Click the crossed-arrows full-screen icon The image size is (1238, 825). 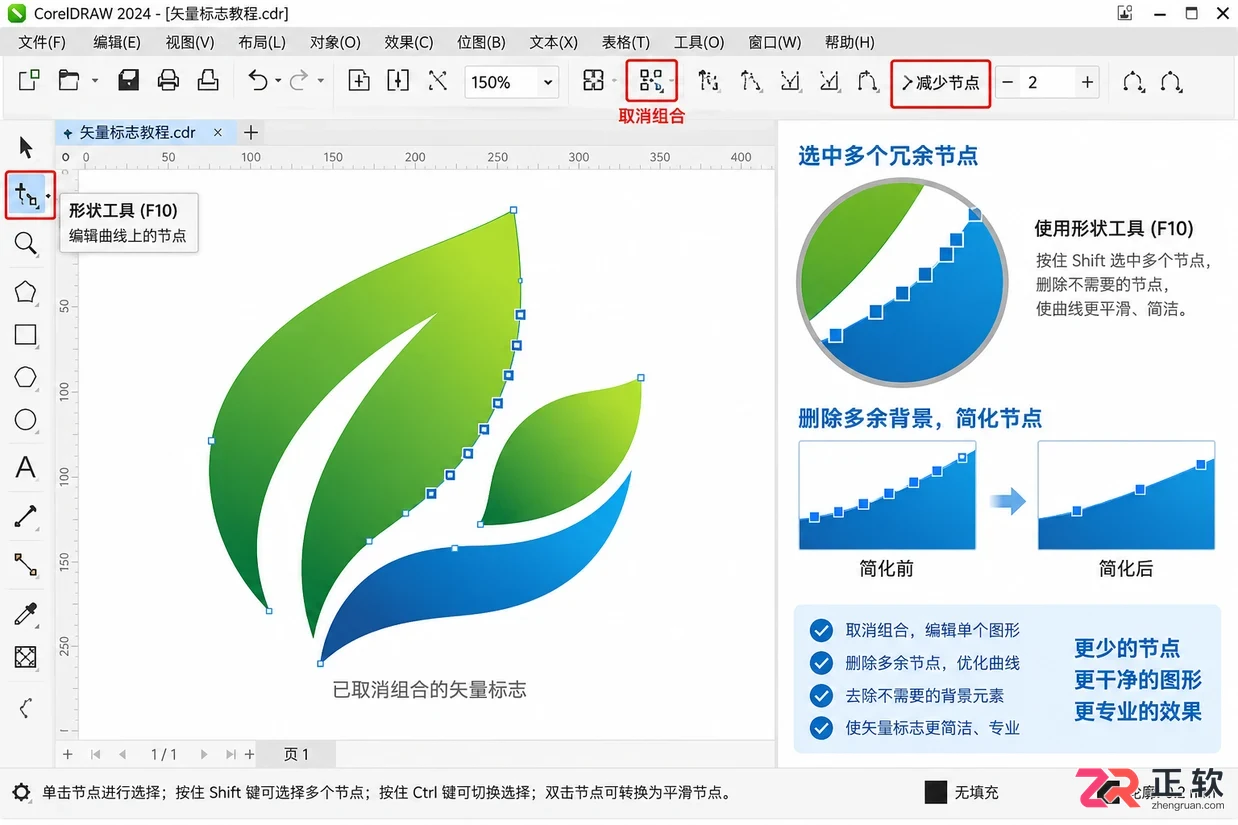437,81
